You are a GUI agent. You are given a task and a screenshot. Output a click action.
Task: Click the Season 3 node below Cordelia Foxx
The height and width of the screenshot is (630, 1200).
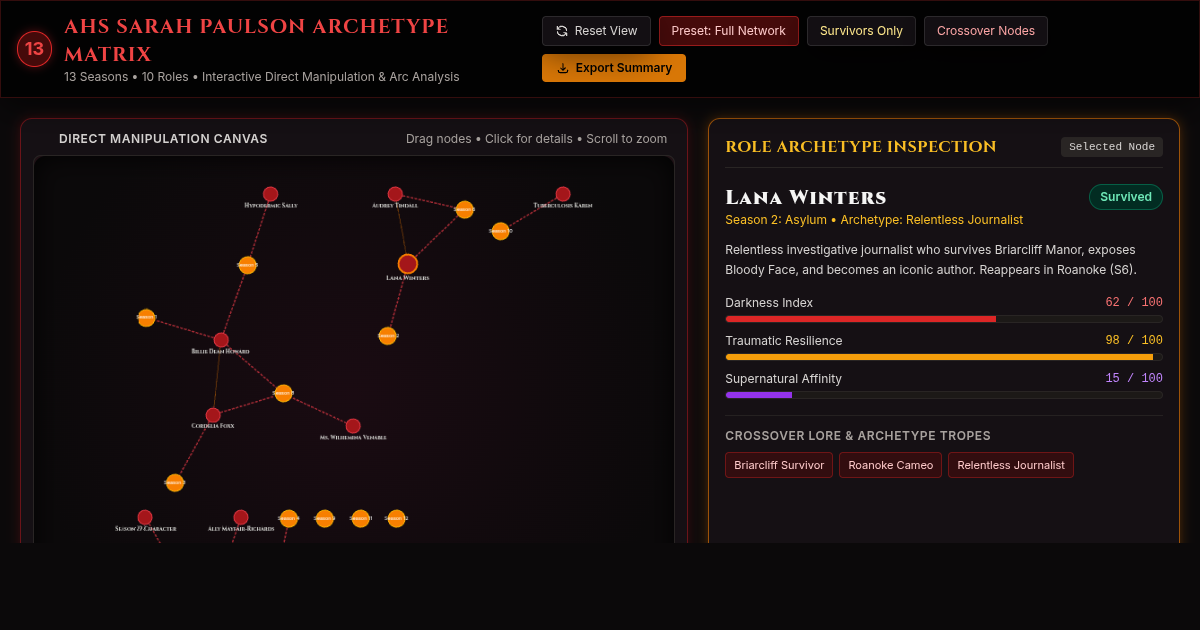click(x=175, y=483)
